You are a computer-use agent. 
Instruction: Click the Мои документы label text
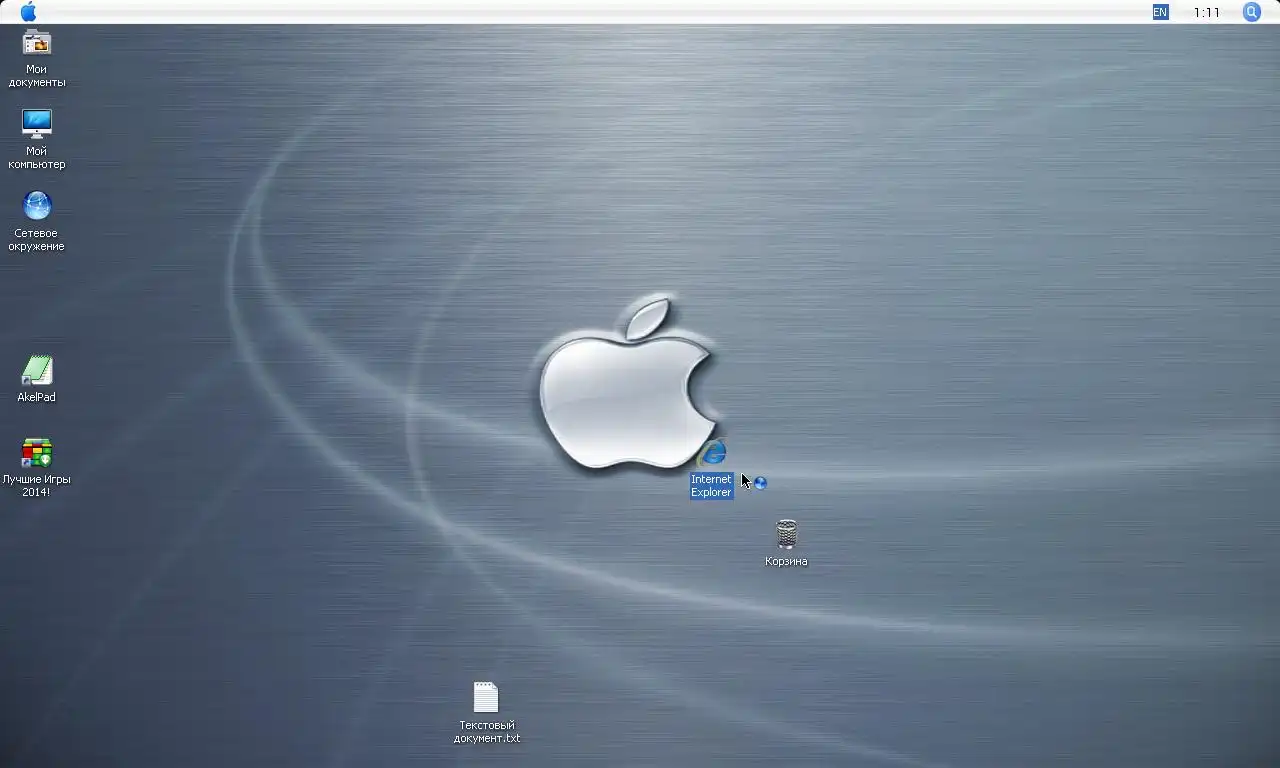click(37, 76)
